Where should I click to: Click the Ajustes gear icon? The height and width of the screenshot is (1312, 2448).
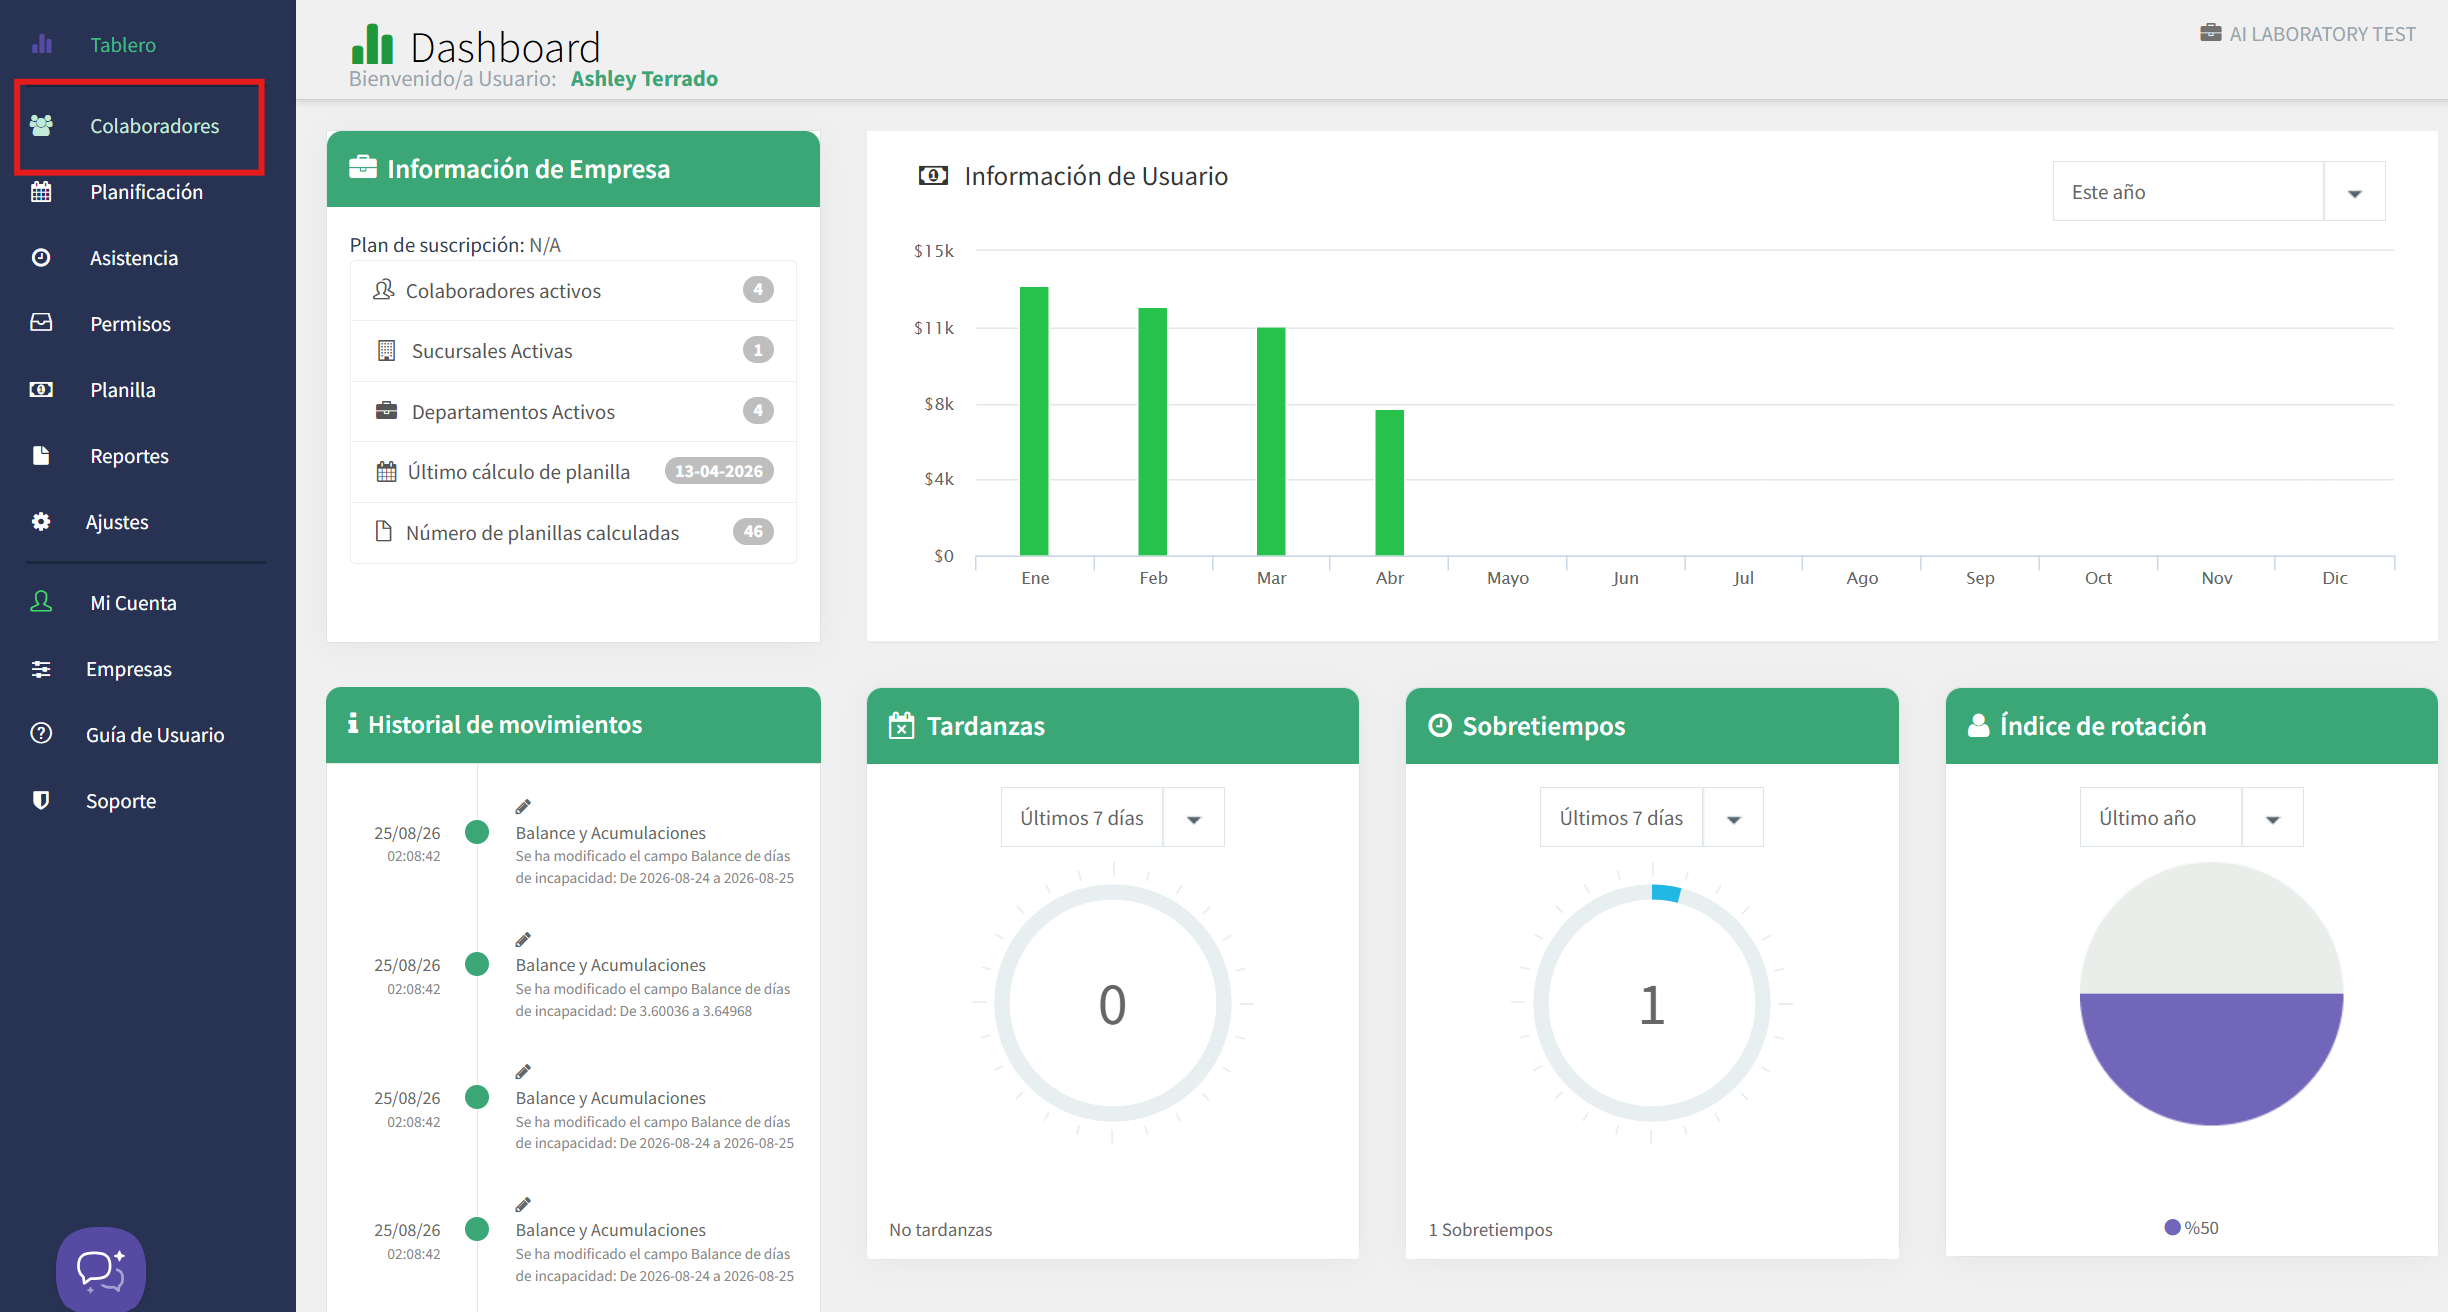pos(41,522)
